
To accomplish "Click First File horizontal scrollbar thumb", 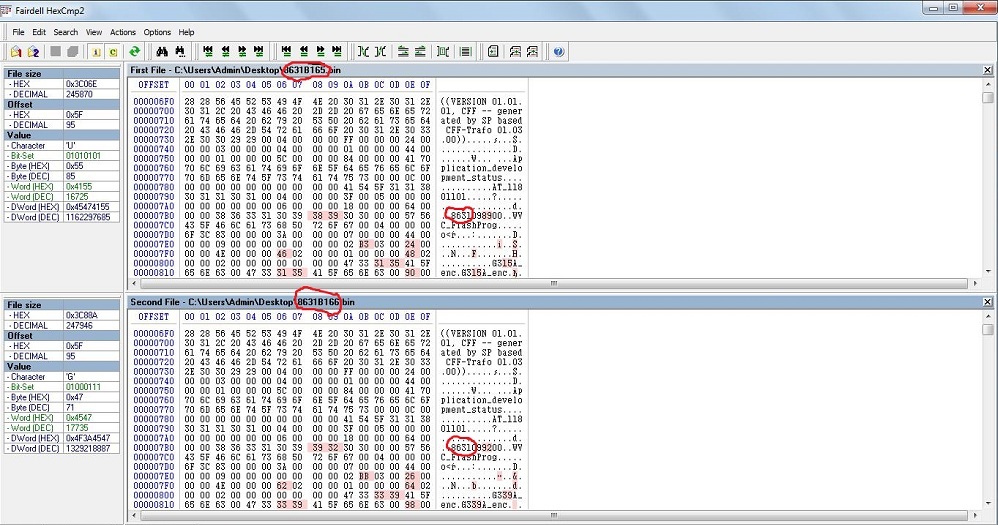I will pyautogui.click(x=554, y=283).
